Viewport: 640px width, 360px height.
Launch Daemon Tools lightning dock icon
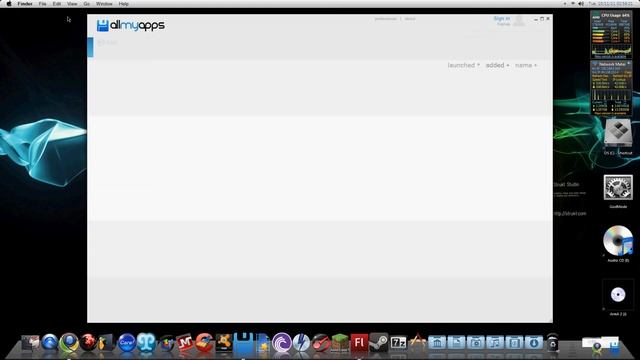tap(301, 342)
